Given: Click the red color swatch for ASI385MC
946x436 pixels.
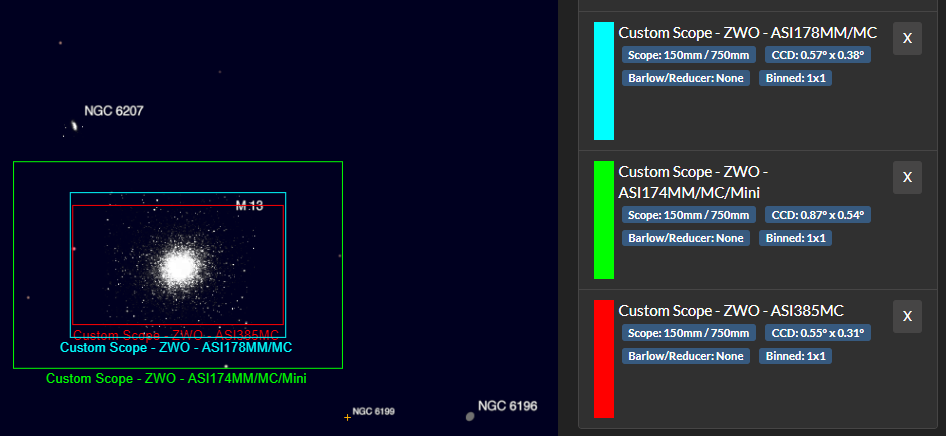Looking at the screenshot, I should point(603,358).
